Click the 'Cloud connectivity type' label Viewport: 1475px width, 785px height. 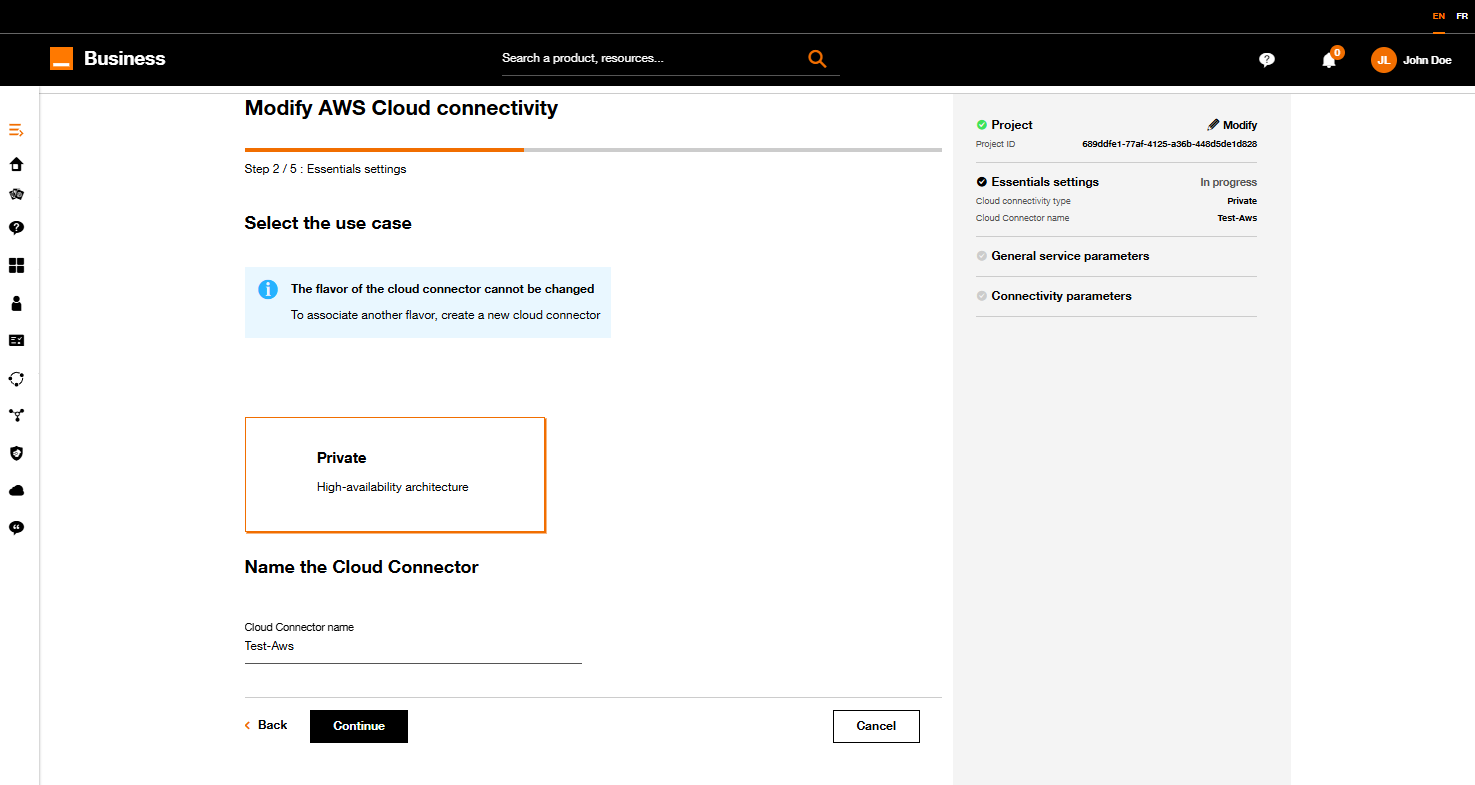(1023, 201)
